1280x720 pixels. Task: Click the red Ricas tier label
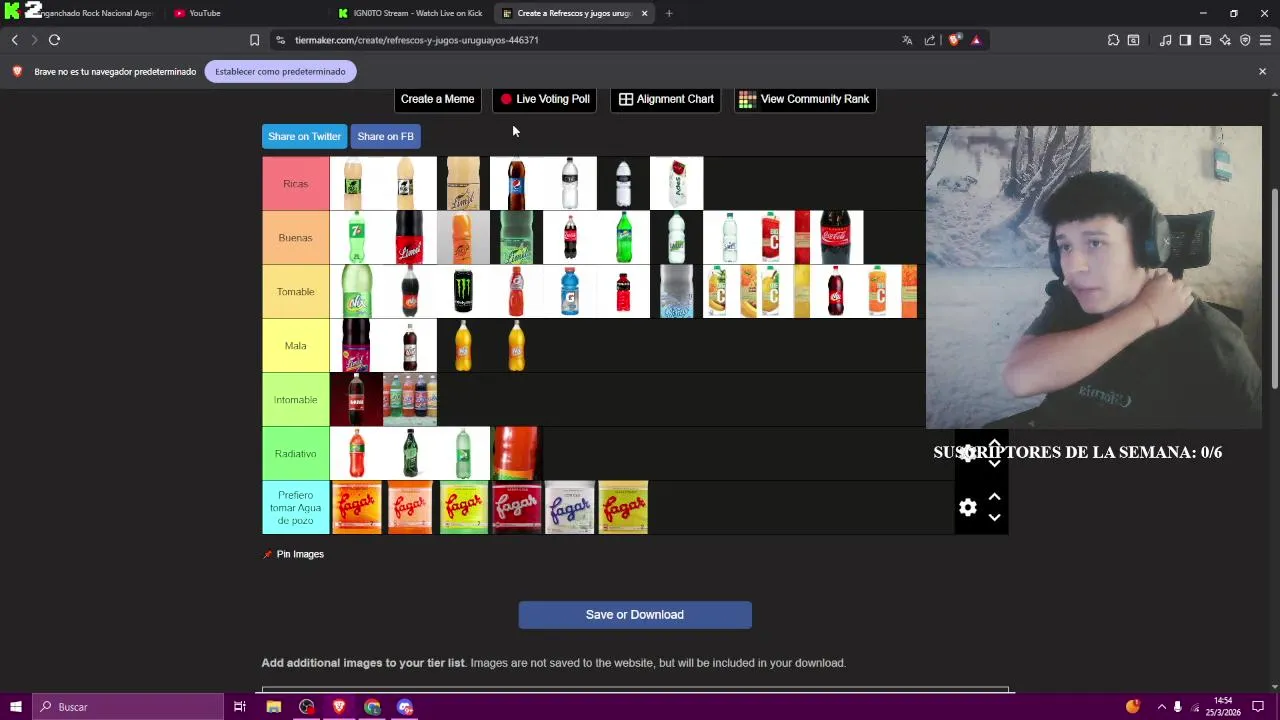click(295, 184)
